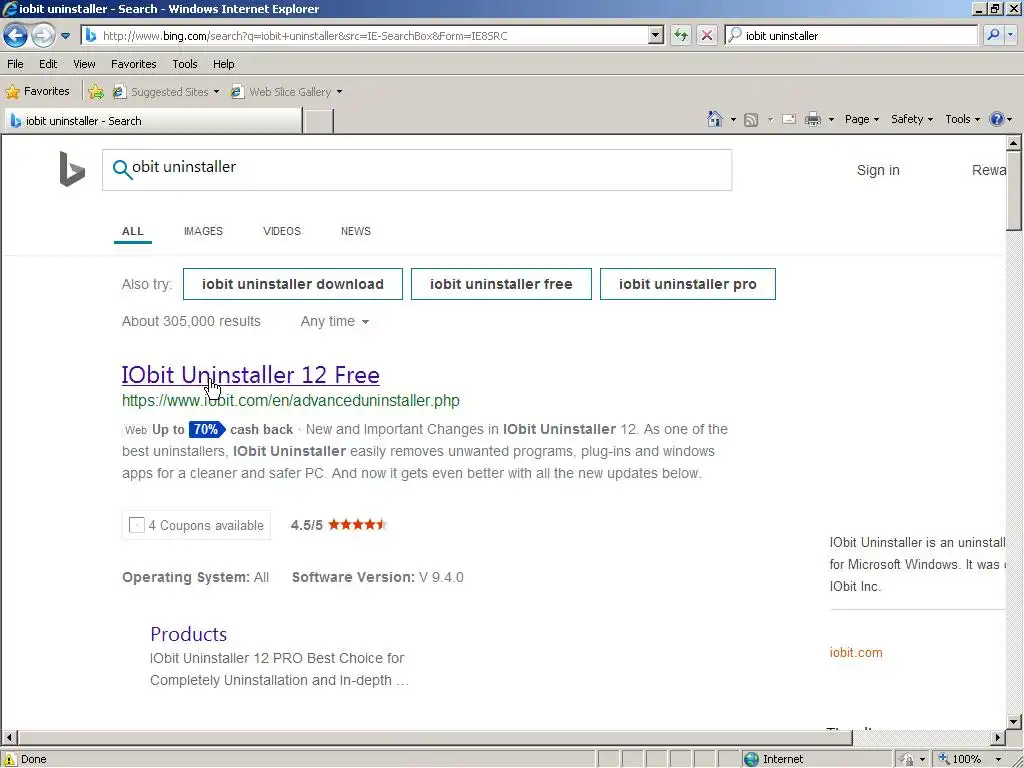
Task: Open recent pages dropdown next to Forward
Action: [x=65, y=36]
